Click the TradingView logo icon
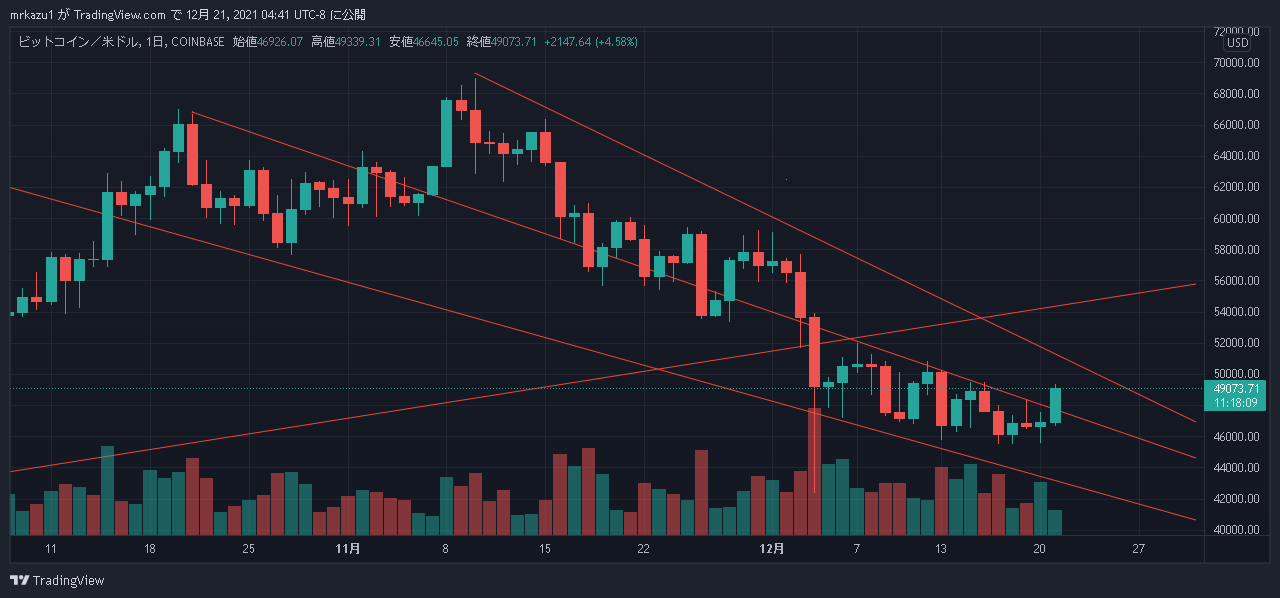The width and height of the screenshot is (1280, 598). pos(19,580)
